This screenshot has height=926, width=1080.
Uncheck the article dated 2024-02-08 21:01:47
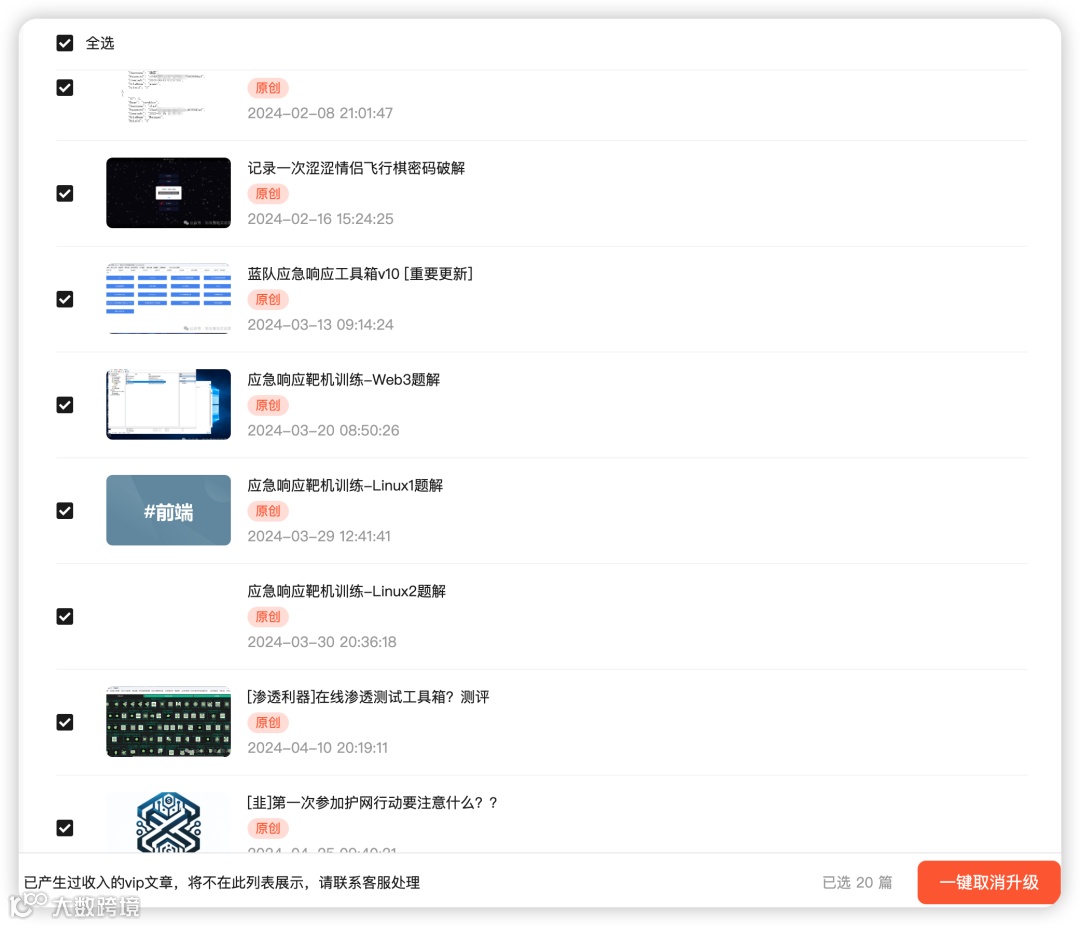coord(65,88)
